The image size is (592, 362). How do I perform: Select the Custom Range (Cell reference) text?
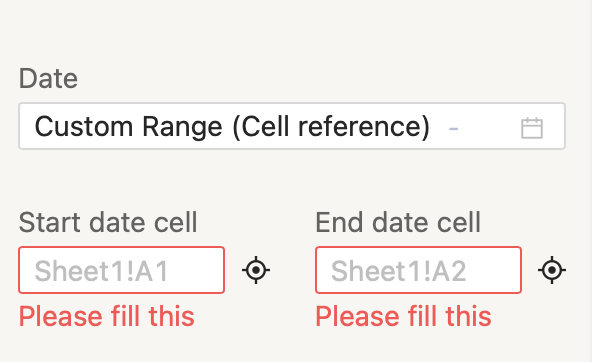(x=232, y=126)
